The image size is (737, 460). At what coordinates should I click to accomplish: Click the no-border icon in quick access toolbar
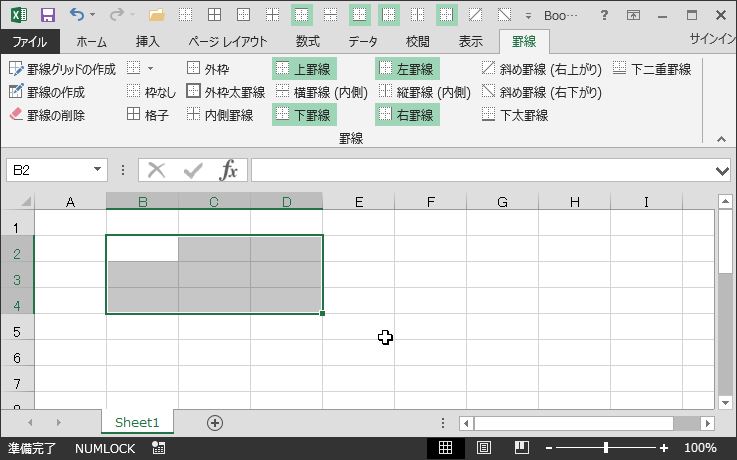(x=185, y=15)
